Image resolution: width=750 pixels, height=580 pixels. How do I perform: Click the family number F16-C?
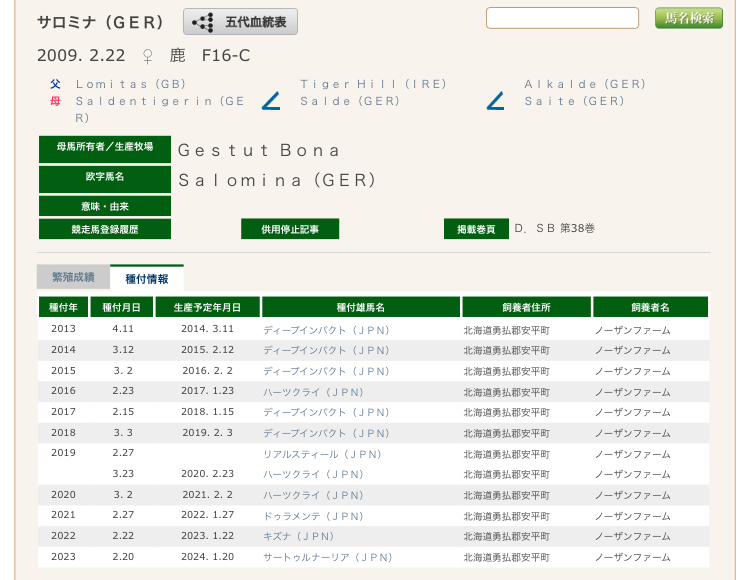click(x=226, y=55)
